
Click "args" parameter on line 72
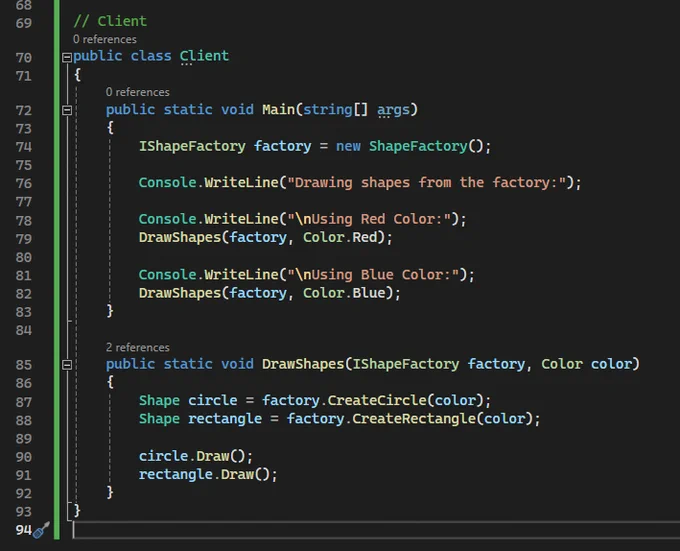tap(393, 109)
